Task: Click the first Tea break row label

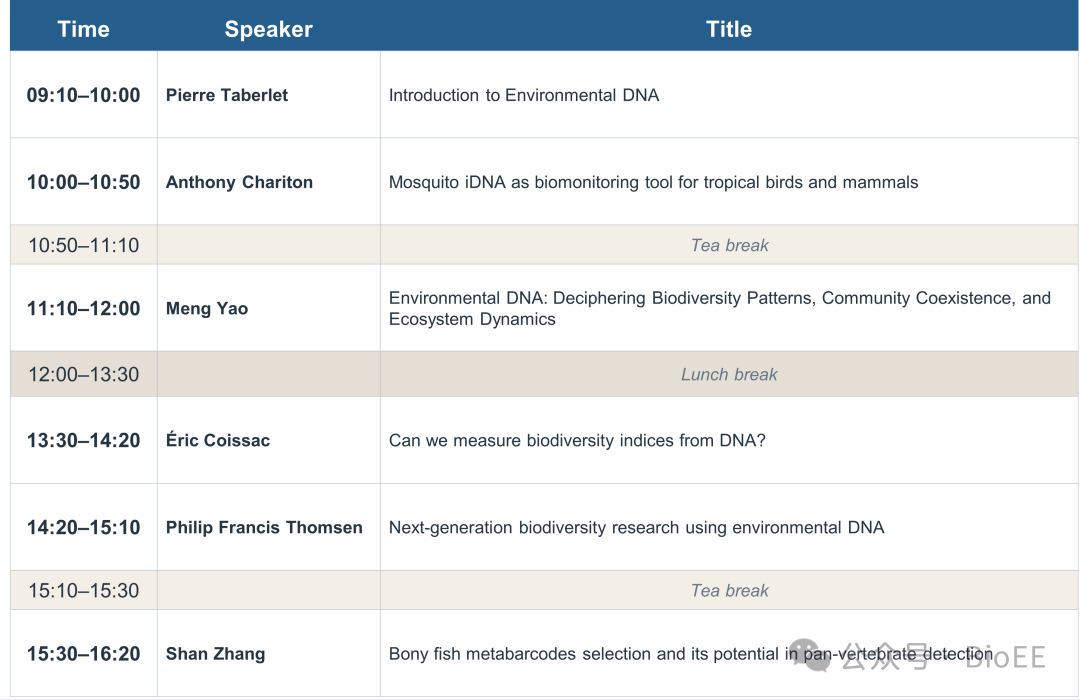Action: 729,245
